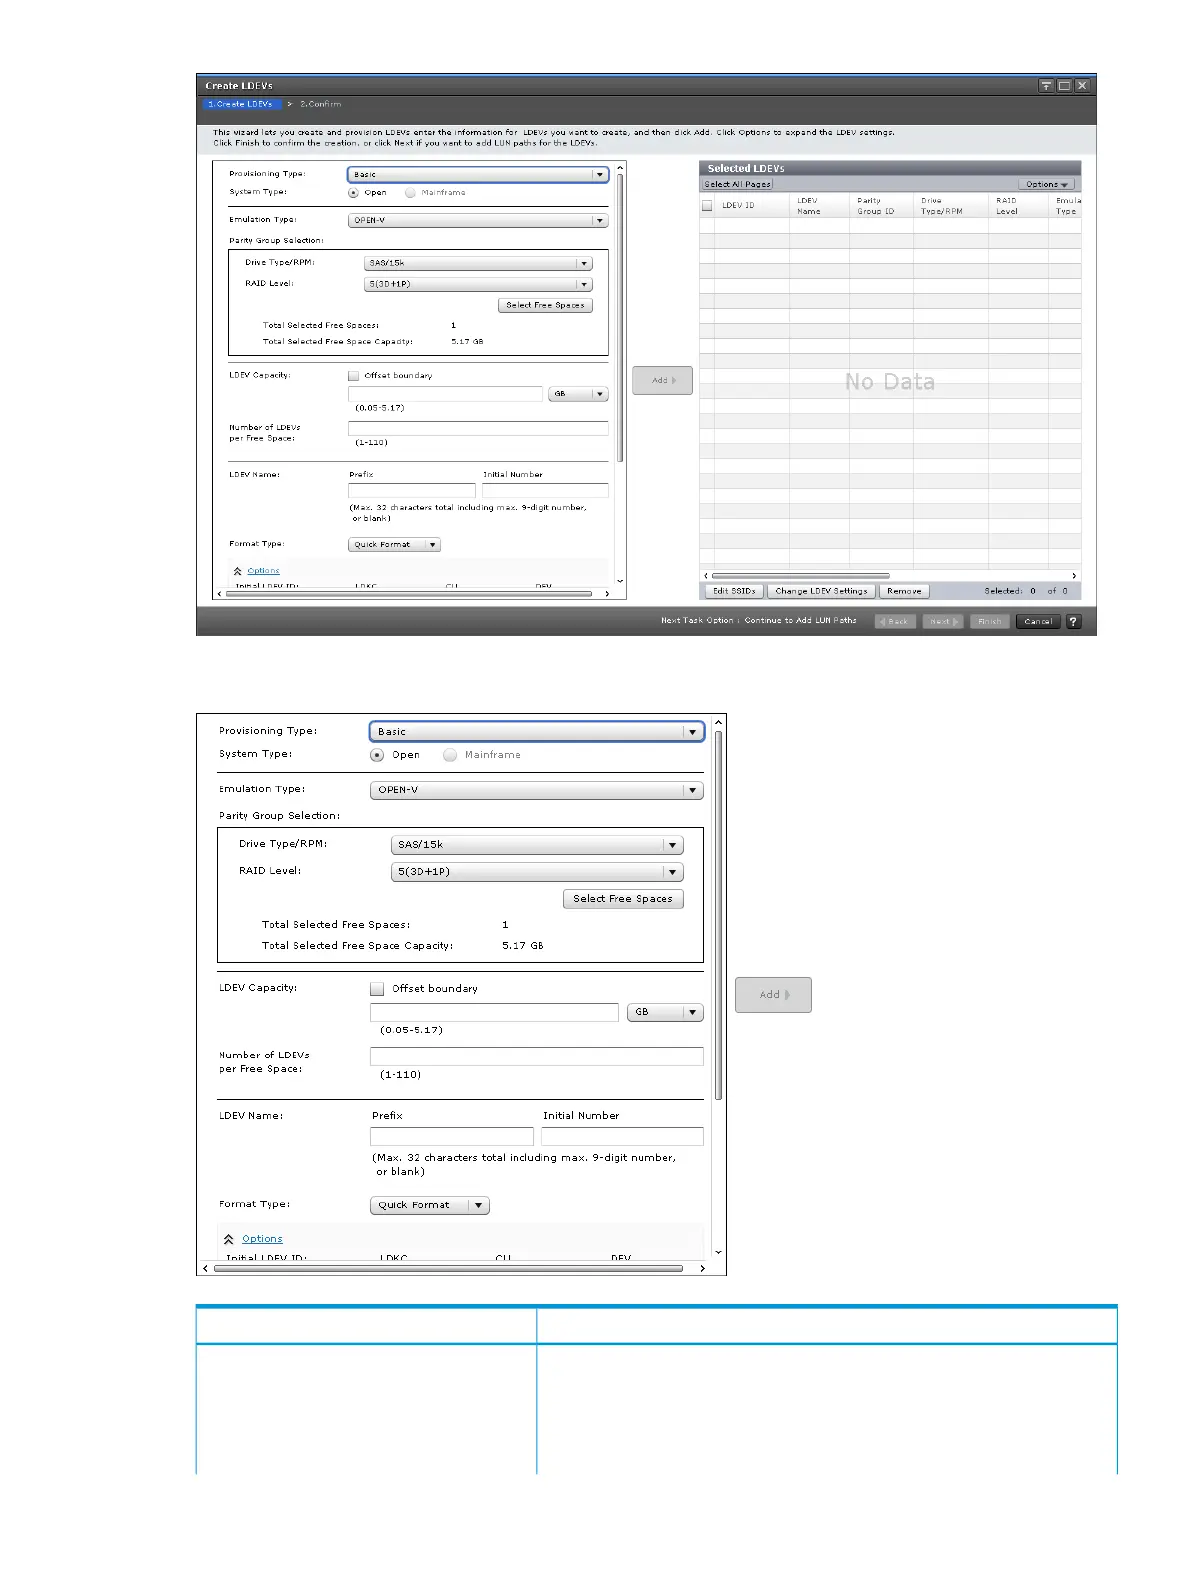Viewport: 1189px width, 1584px height.
Task: Click the pin icon in Create LDEVs title bar
Action: click(x=1046, y=86)
